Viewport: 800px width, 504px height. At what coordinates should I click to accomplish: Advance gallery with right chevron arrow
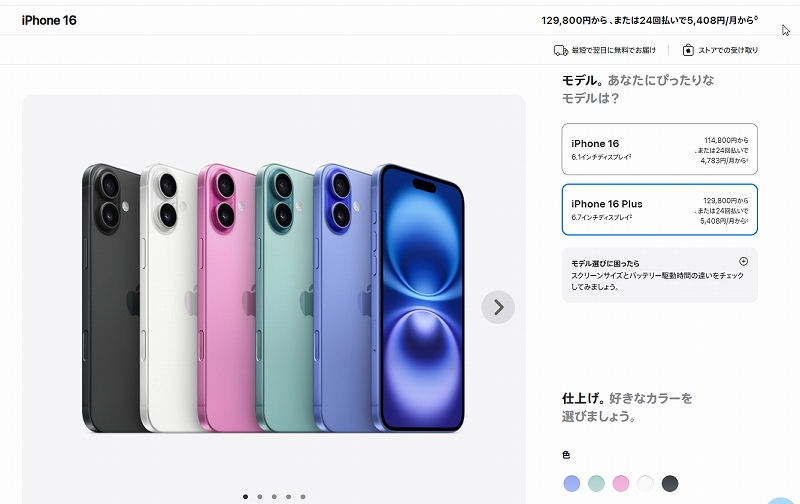[498, 307]
